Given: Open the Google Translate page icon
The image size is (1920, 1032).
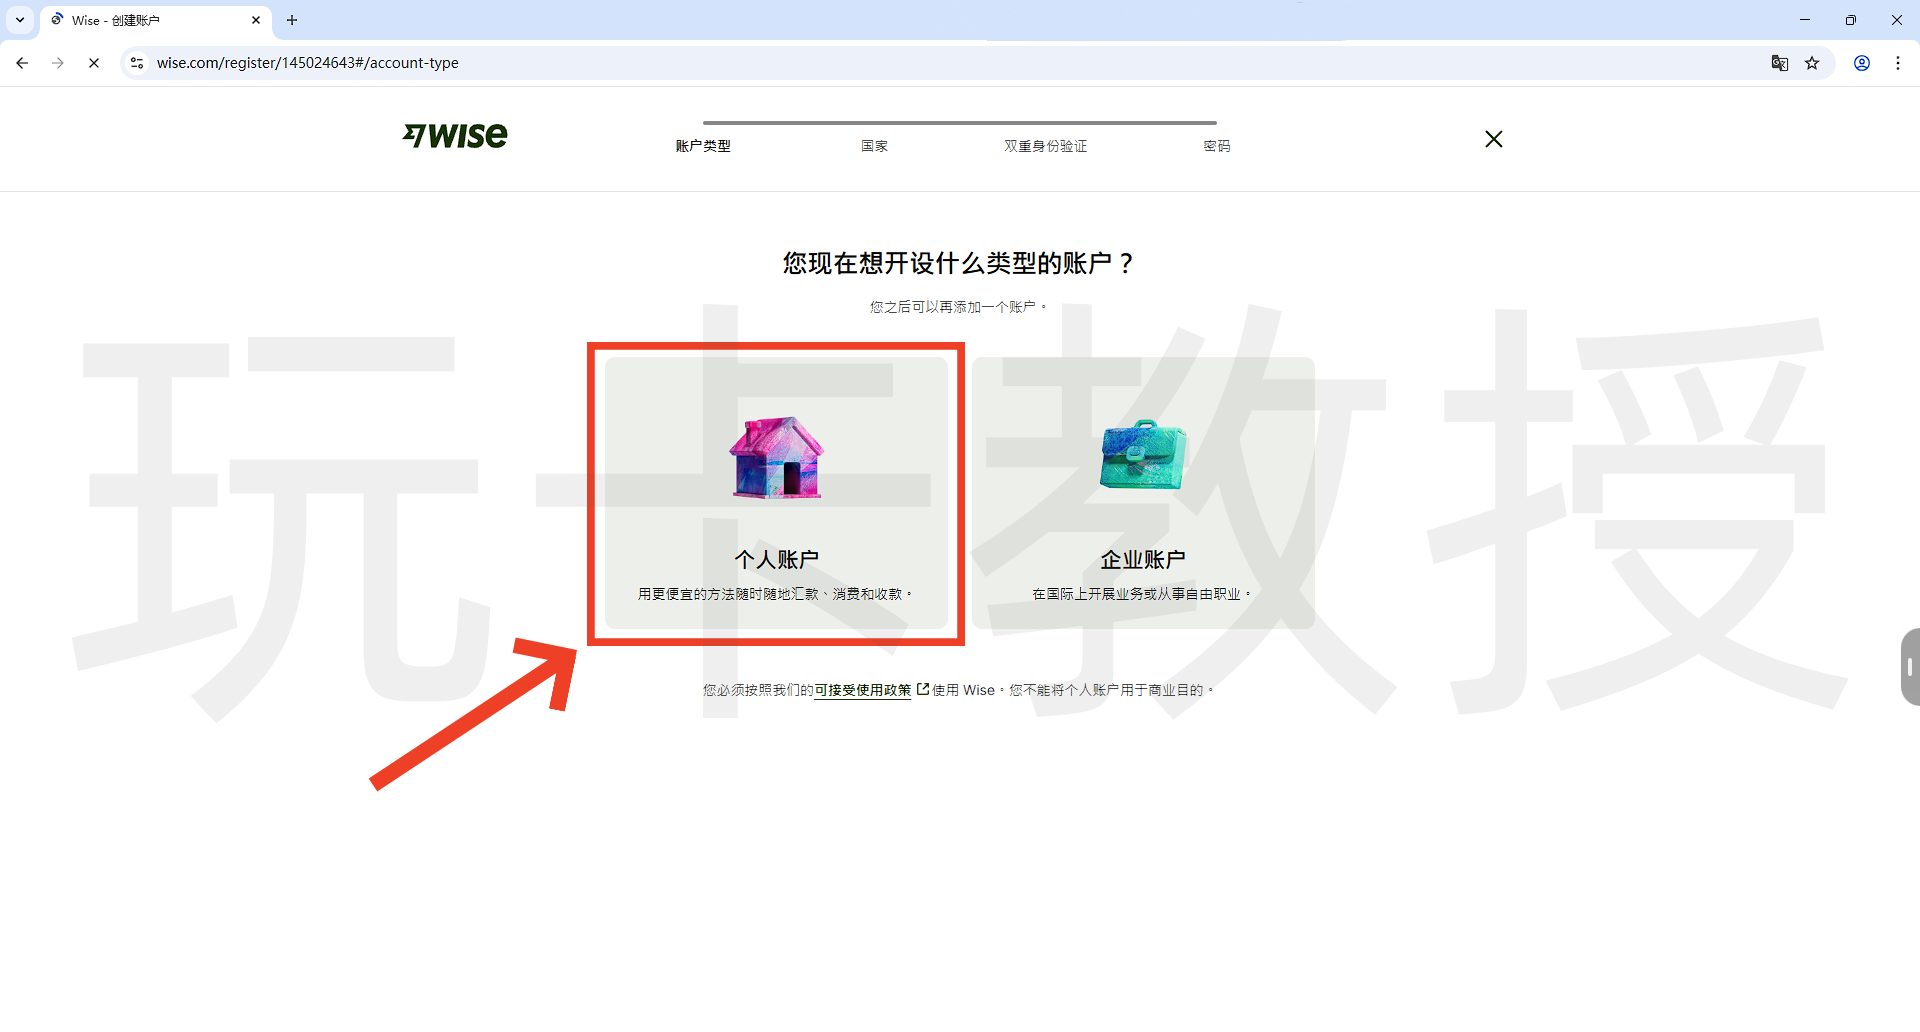Looking at the screenshot, I should point(1779,63).
